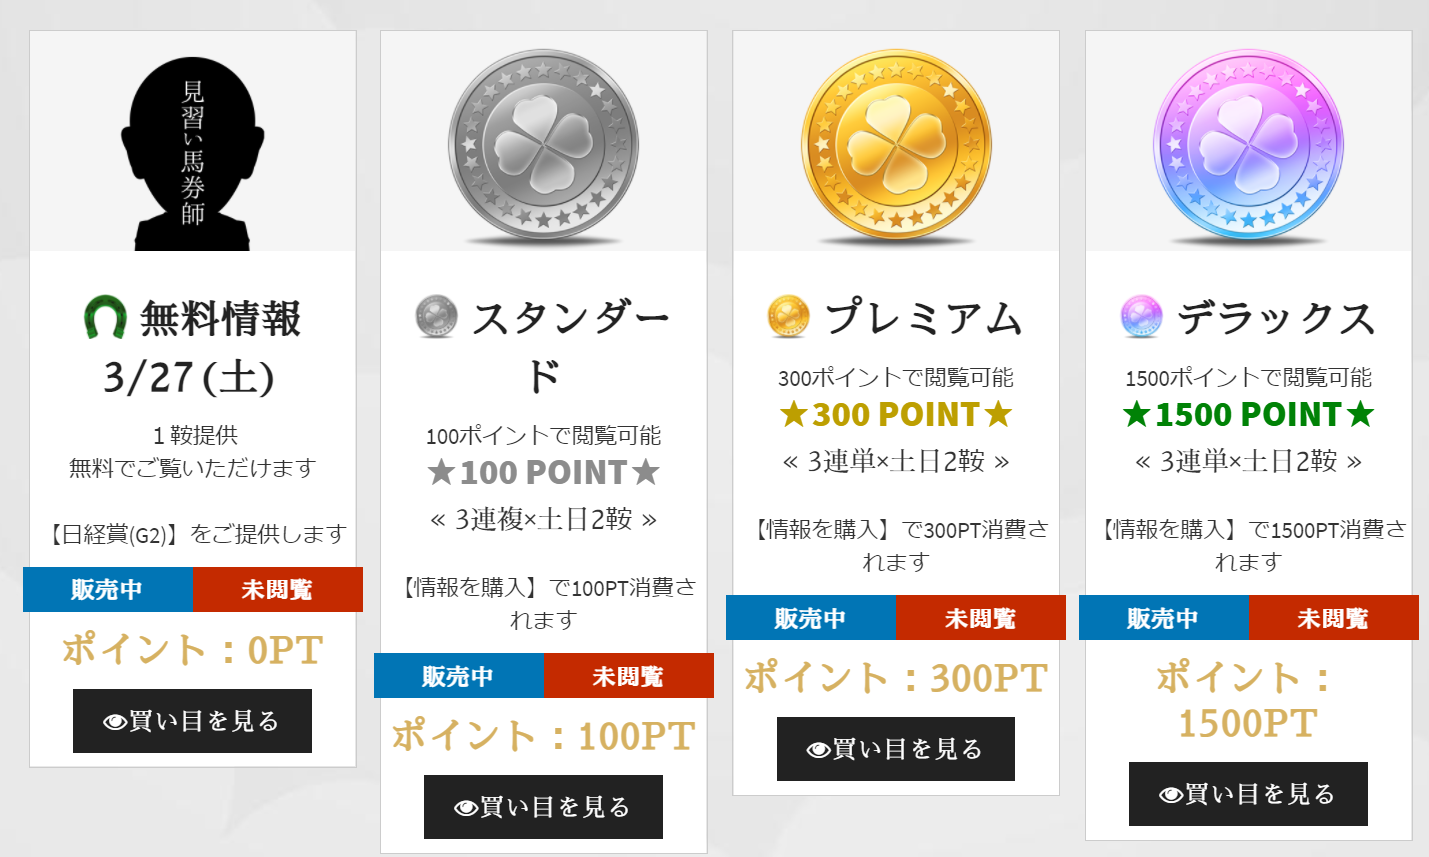Screen dimensions: 1429x857
Task: Click red 未閲覧 label in Deluxe card
Action: point(1333,618)
